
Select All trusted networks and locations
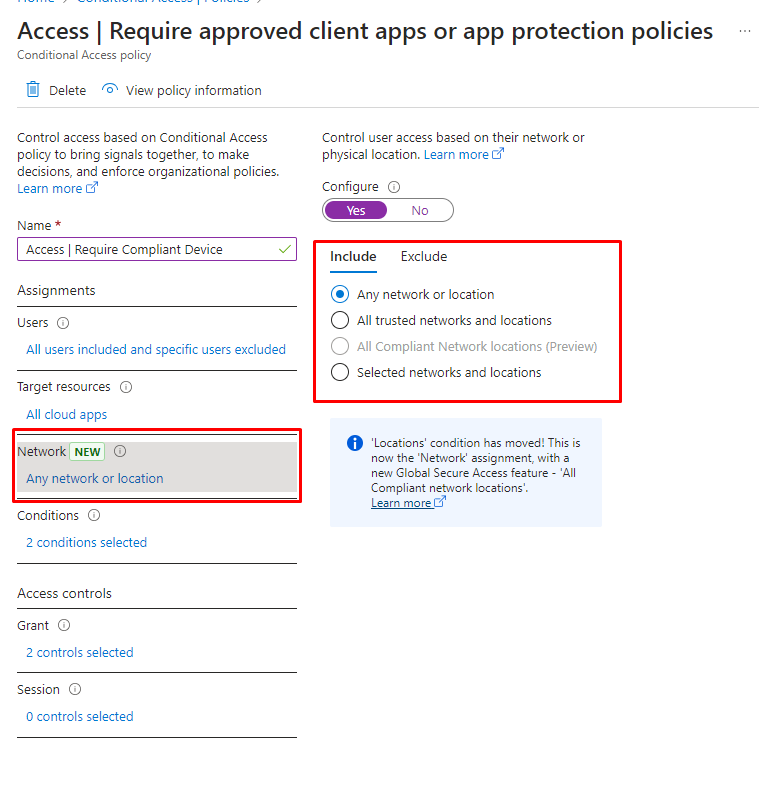coord(339,320)
